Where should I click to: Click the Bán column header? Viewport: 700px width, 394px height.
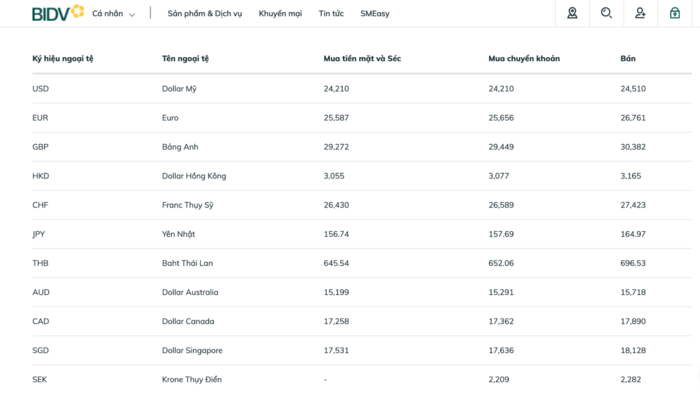click(628, 58)
